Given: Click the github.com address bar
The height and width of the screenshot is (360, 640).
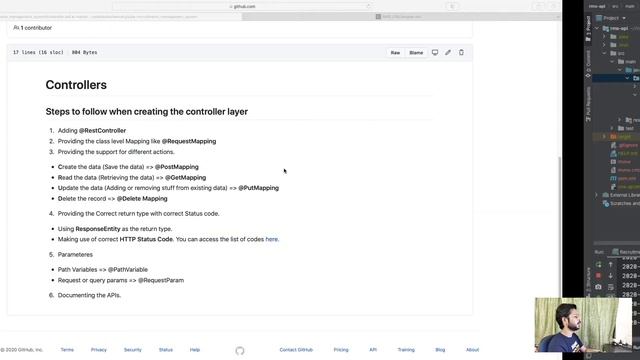Looking at the screenshot, I should 242,7.
